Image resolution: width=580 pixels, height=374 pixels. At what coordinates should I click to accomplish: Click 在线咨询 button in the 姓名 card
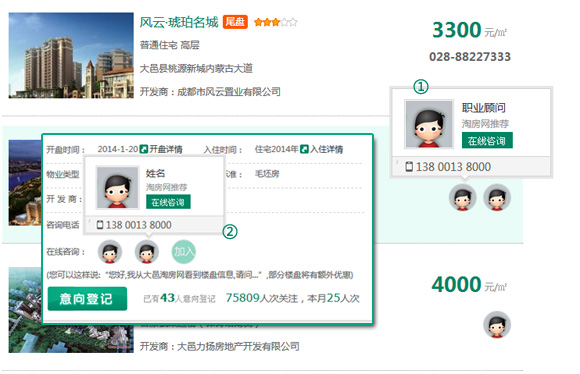[168, 202]
